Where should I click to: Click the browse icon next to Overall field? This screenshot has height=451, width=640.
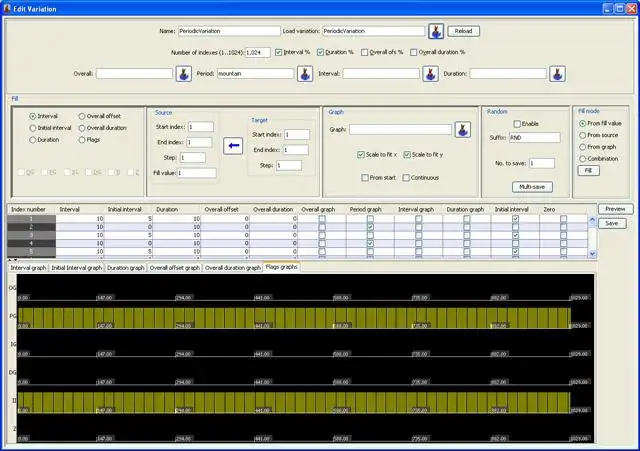pos(184,73)
